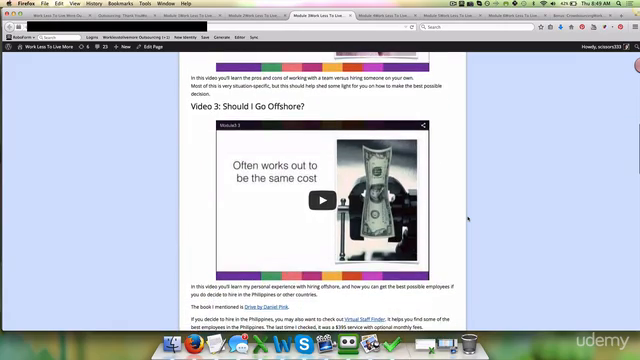Click Edit Page in admin bar
Viewport: 640px width, 360px height.
tap(149, 47)
